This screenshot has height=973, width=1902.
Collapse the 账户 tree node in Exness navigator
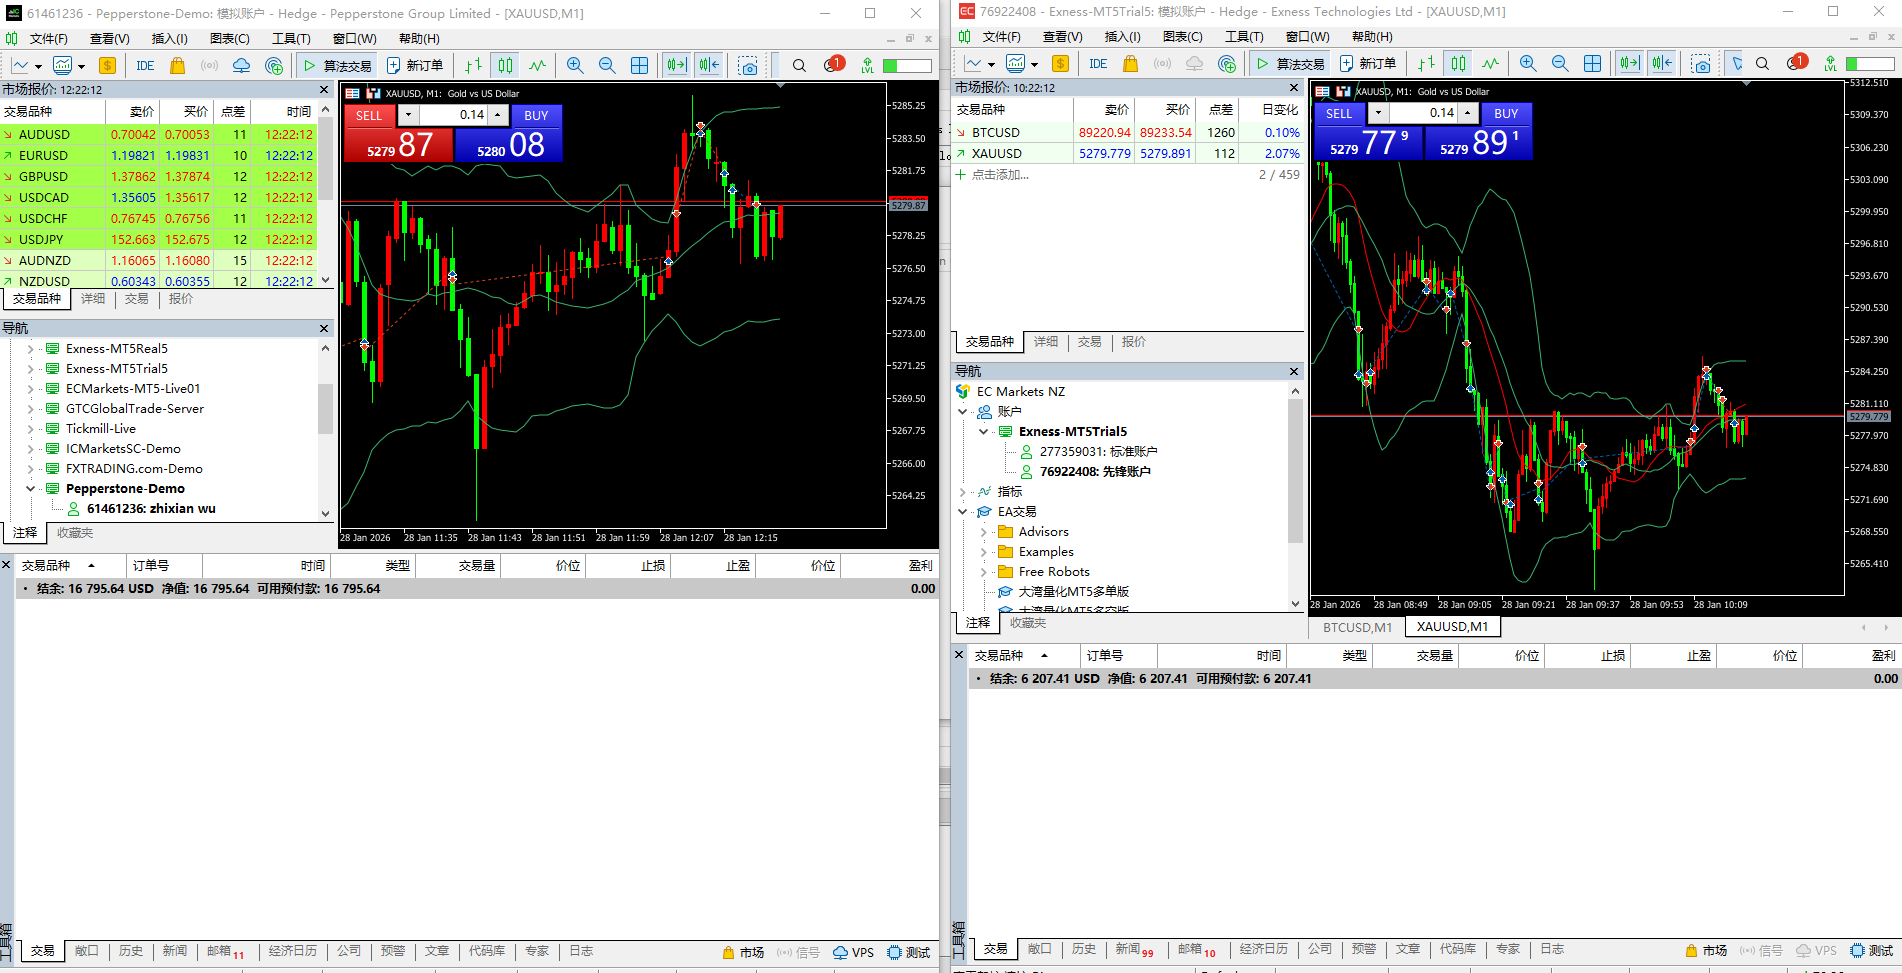963,412
